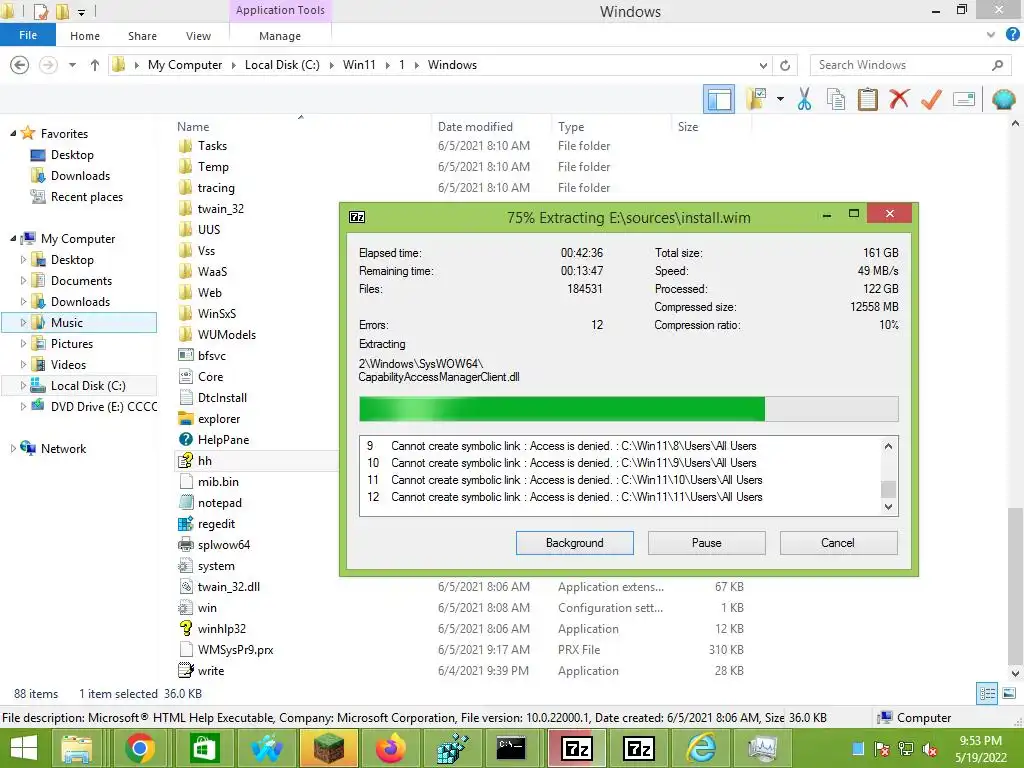Screen dimensions: 1024x768
Task: Cancel the 7-Zip extraction
Action: (x=838, y=543)
